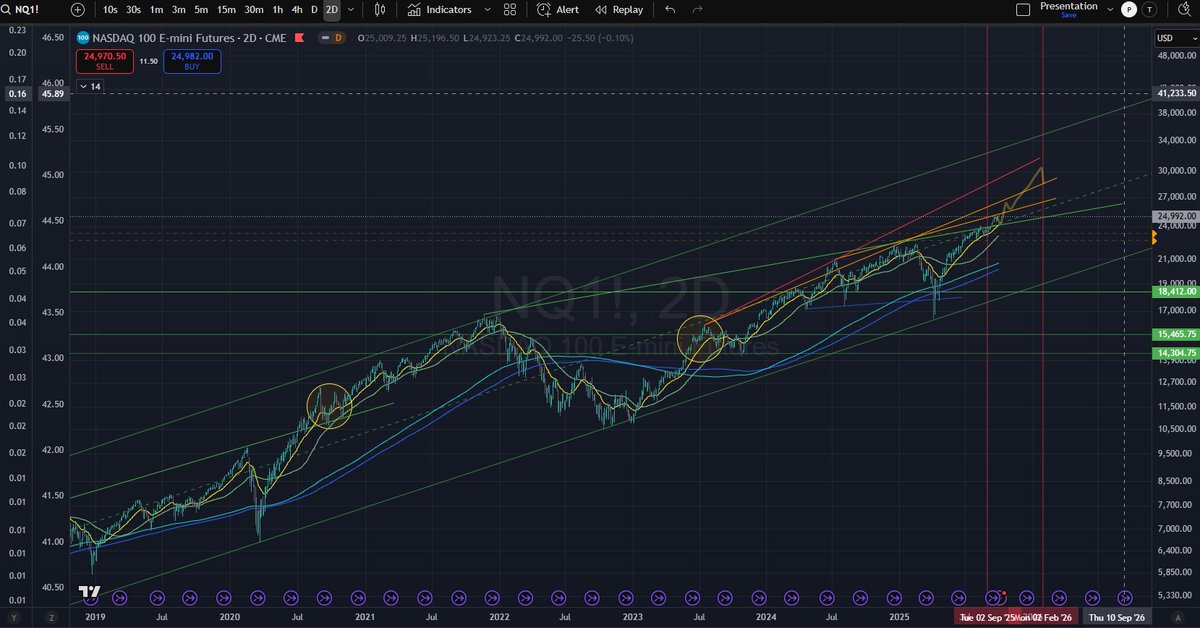Expand the 2D interval dropdown chevron
Screen dimensions: 1200x628
(349, 10)
